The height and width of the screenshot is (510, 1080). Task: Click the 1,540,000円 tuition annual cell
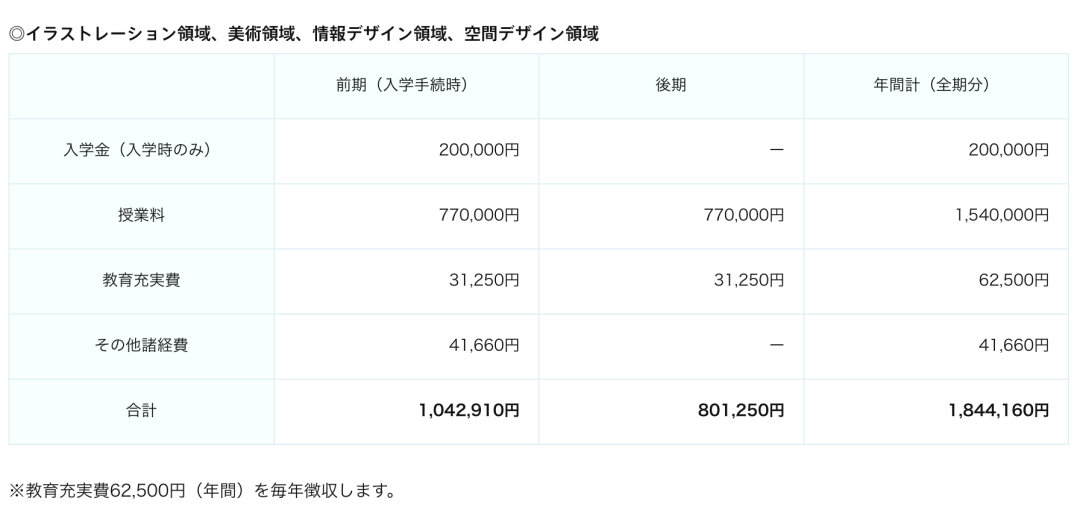tap(936, 216)
